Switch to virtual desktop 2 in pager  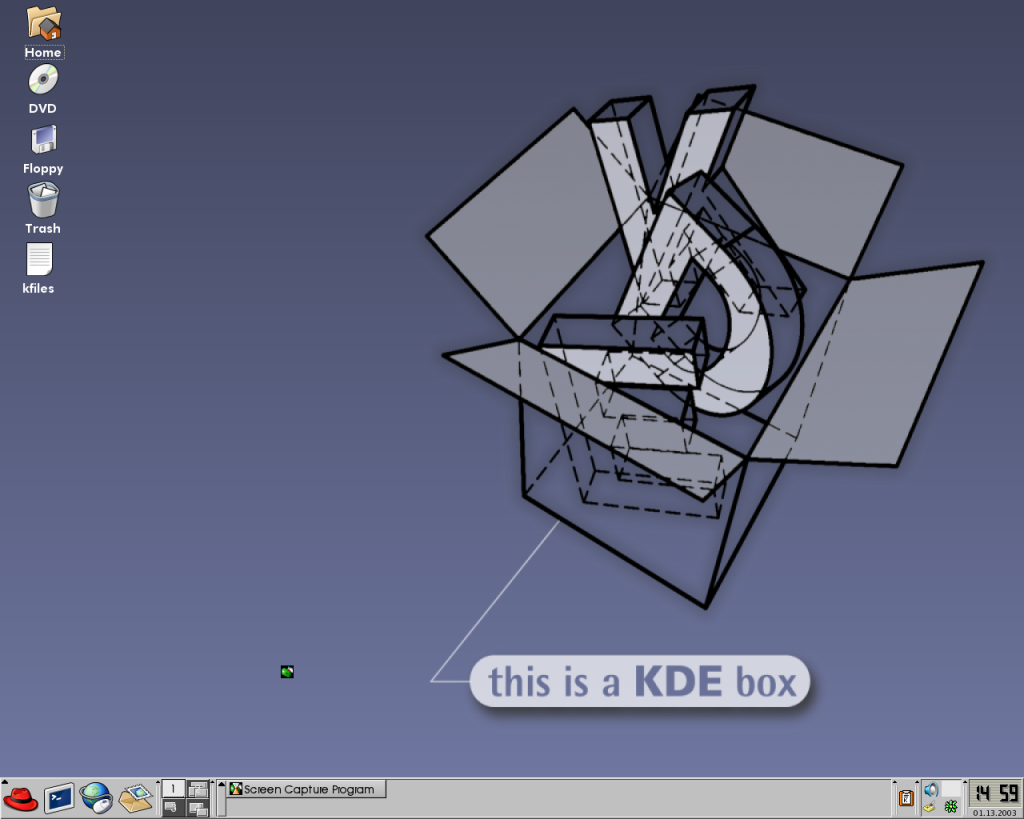198,788
